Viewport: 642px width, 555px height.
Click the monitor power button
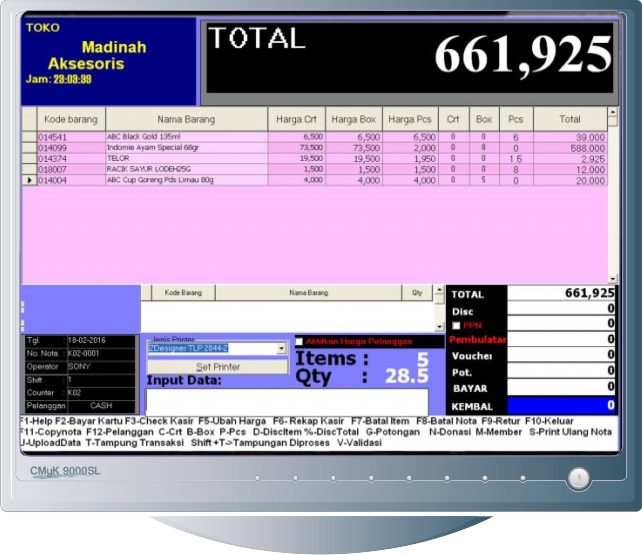(577, 479)
